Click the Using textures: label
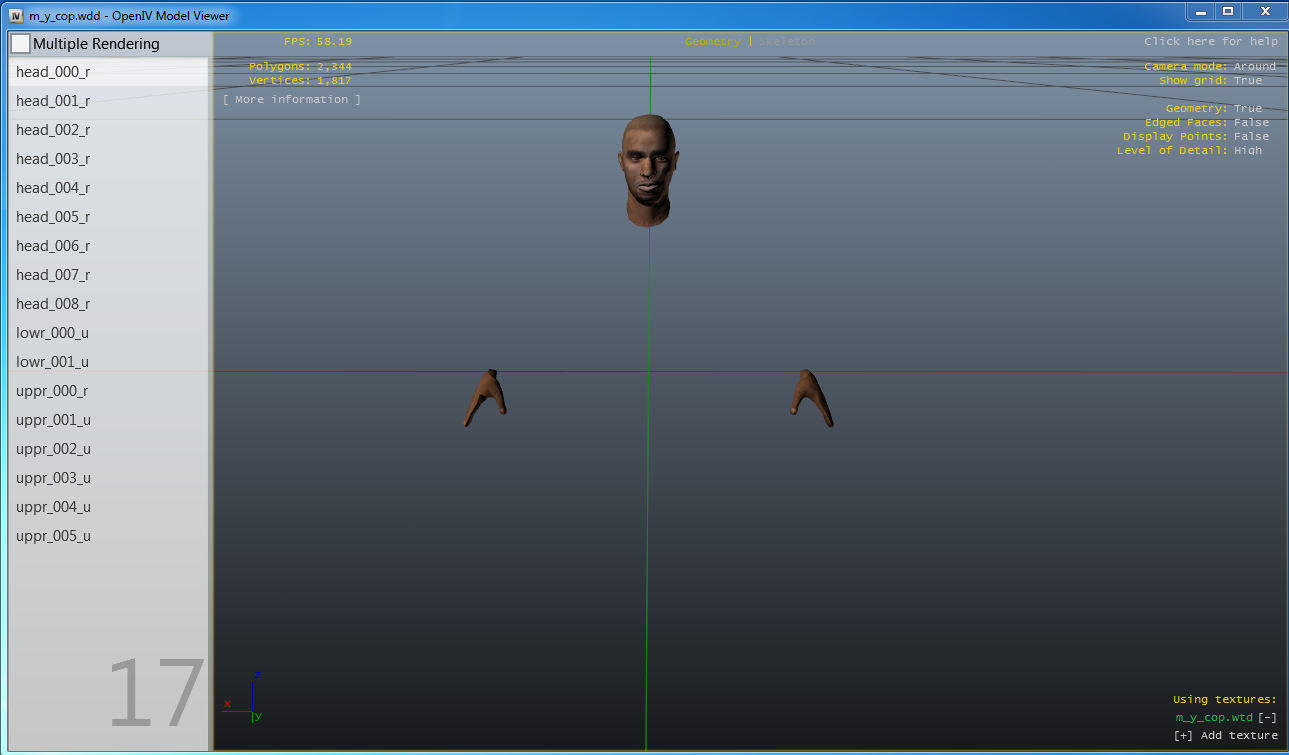 tap(1225, 700)
